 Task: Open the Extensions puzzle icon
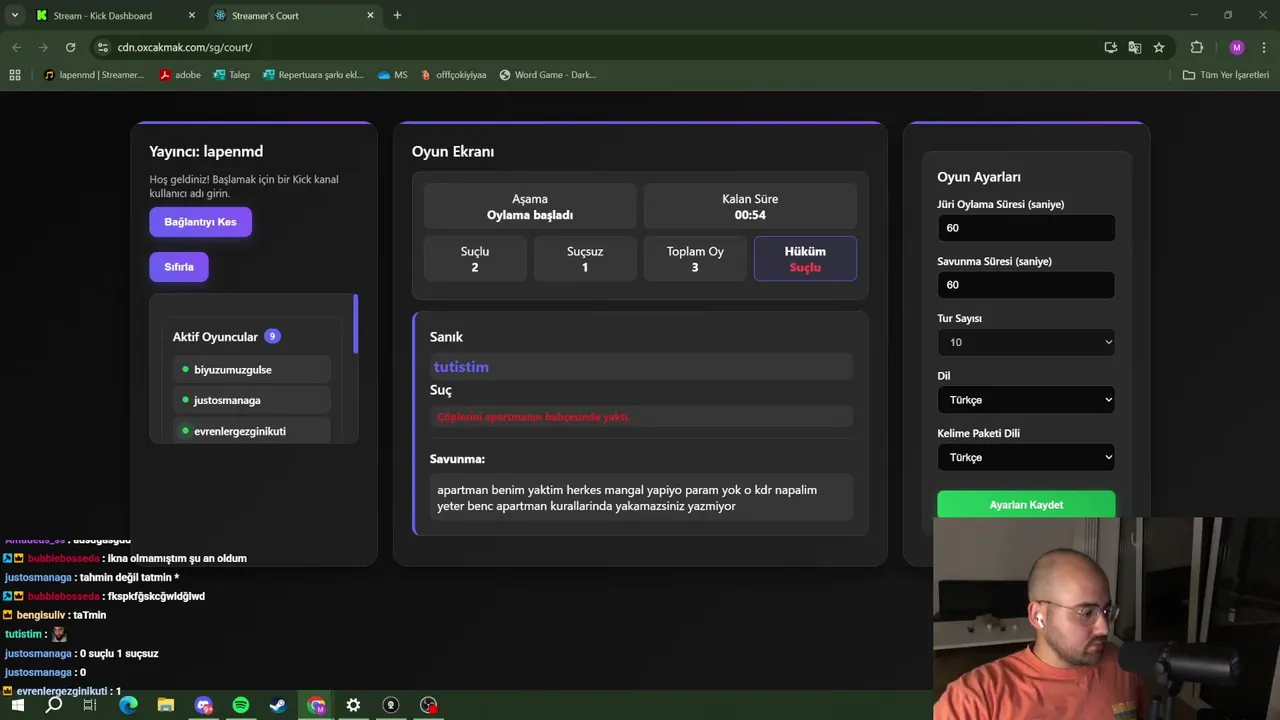click(1197, 47)
